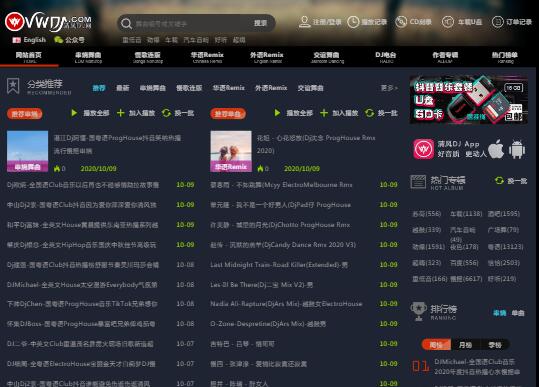The image size is (539, 387).
Task: Download the app via Apple icon
Action: coord(496,149)
